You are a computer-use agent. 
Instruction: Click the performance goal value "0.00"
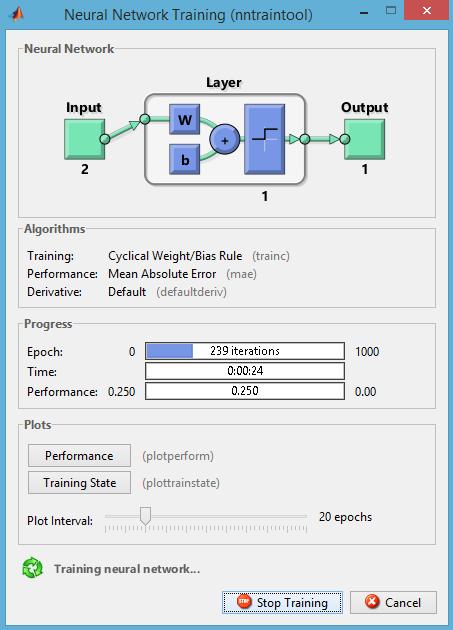(x=365, y=392)
